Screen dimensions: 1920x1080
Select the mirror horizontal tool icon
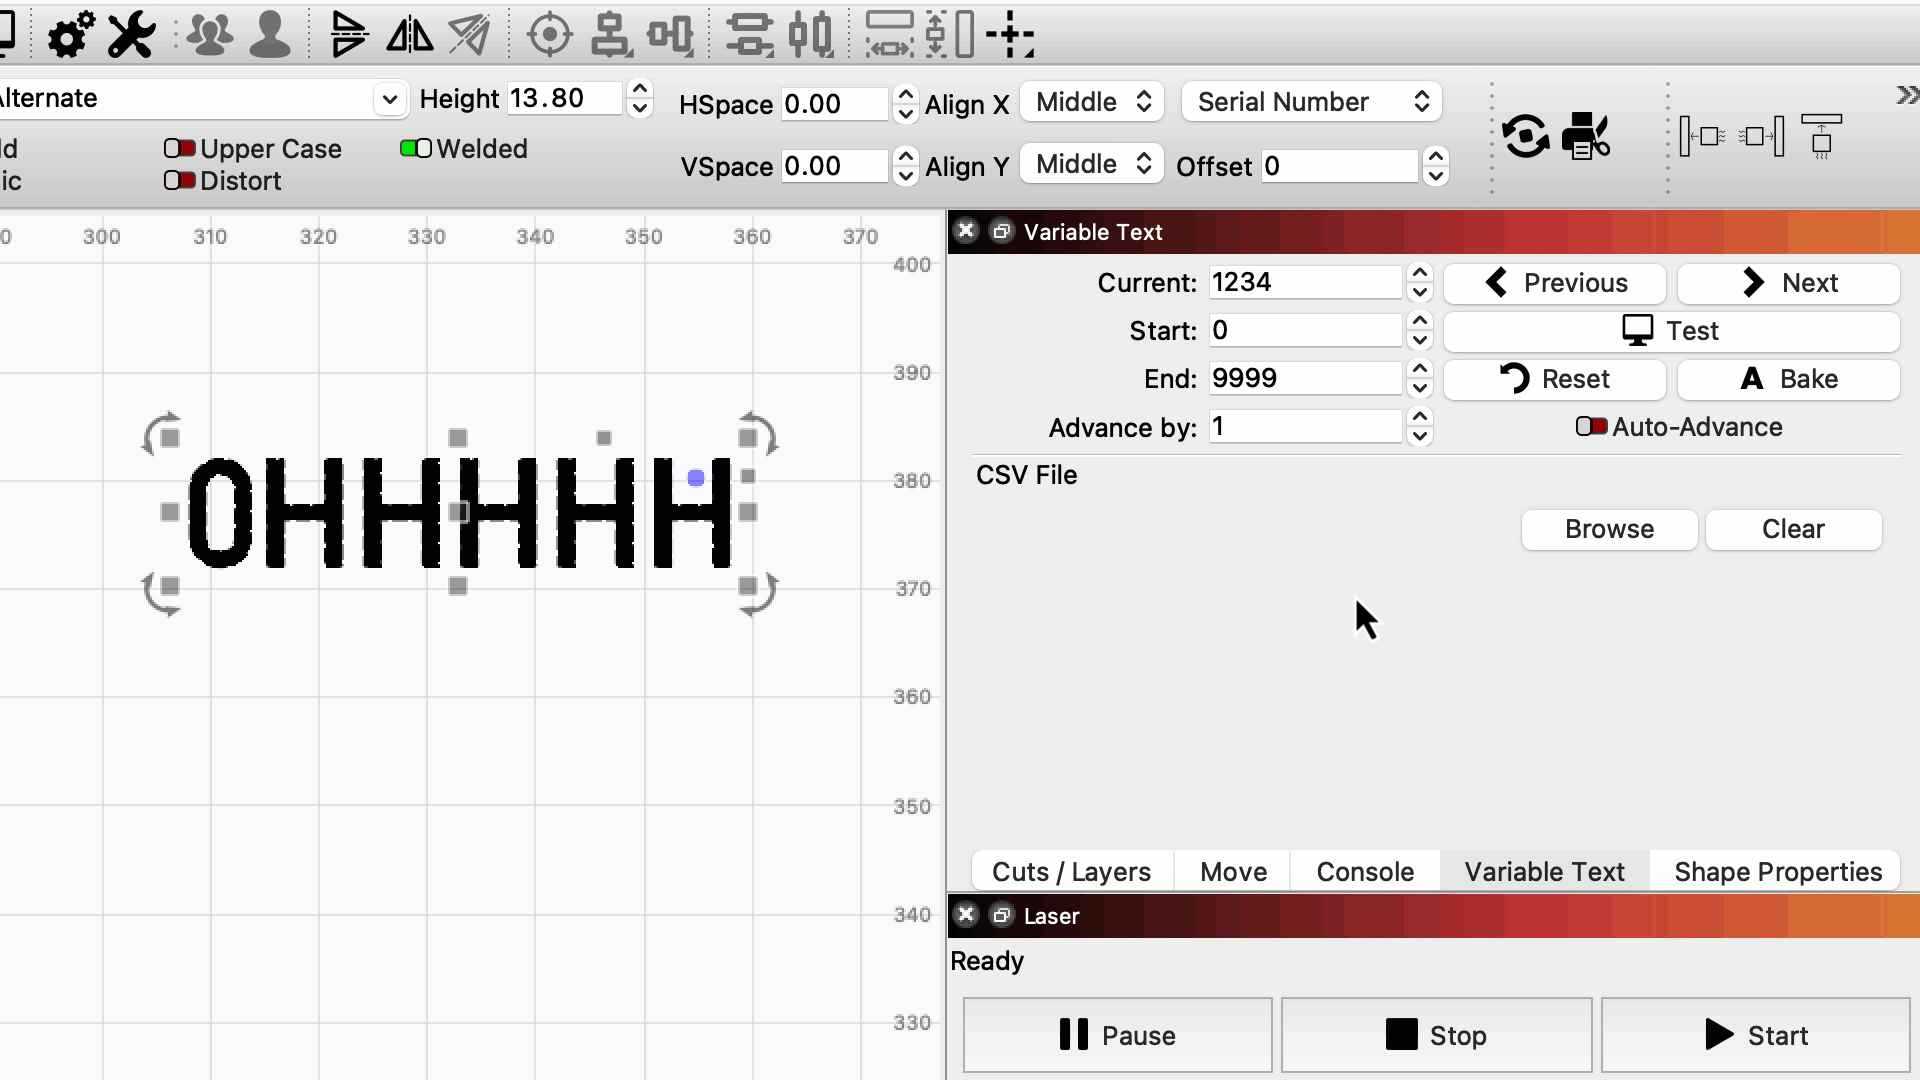tap(409, 36)
